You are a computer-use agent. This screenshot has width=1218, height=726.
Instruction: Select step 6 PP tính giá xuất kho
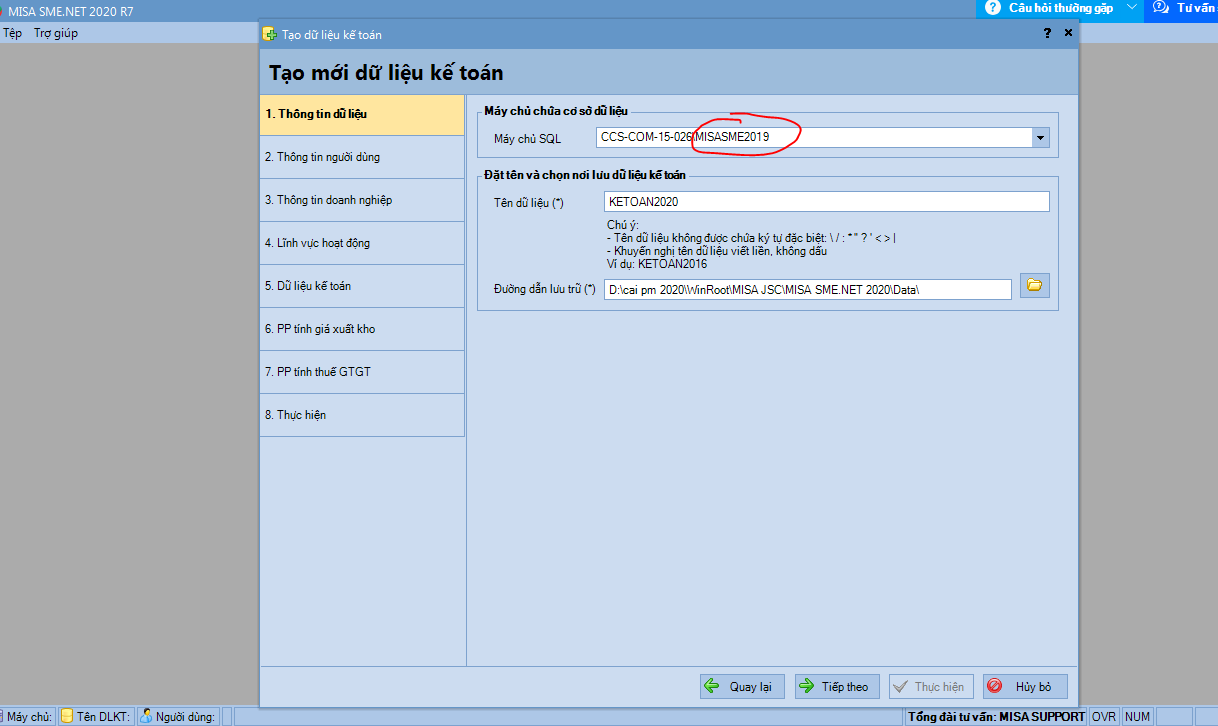click(362, 329)
